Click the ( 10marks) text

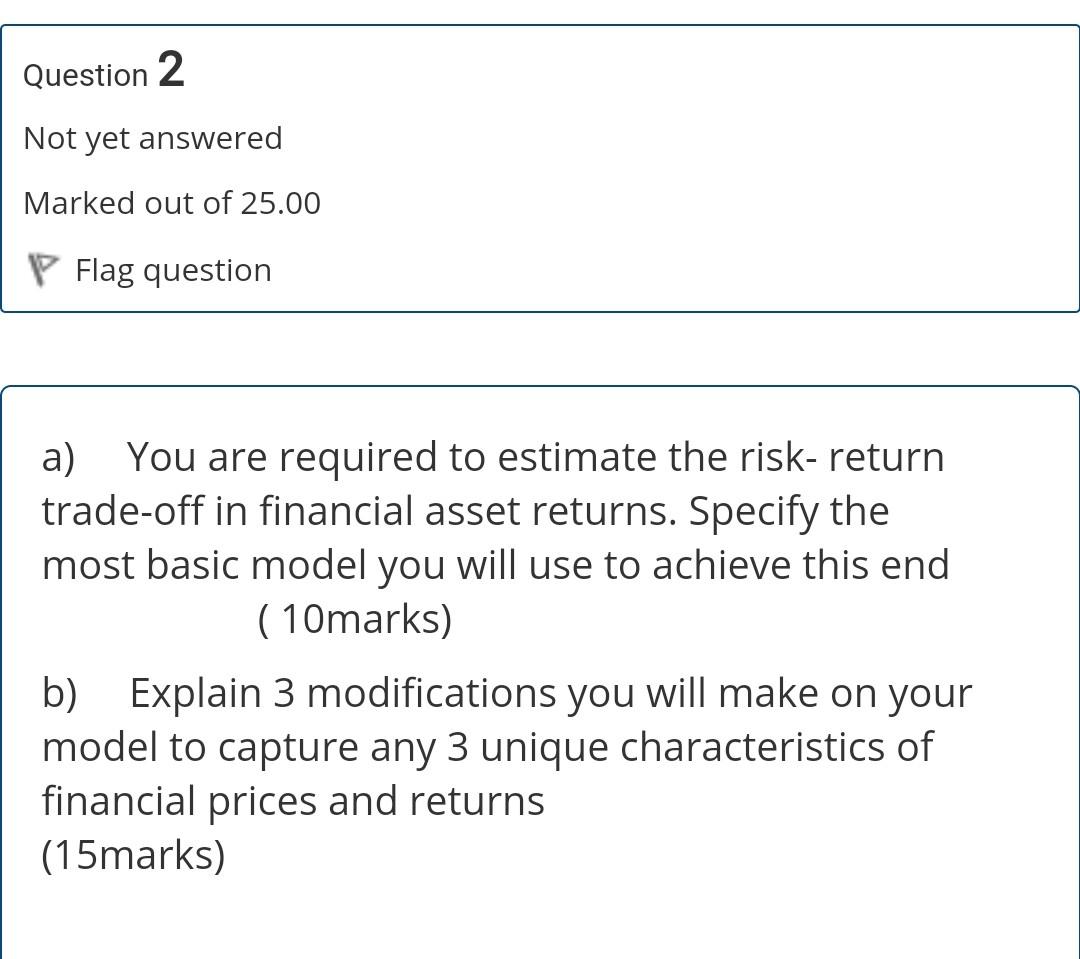[x=355, y=619]
